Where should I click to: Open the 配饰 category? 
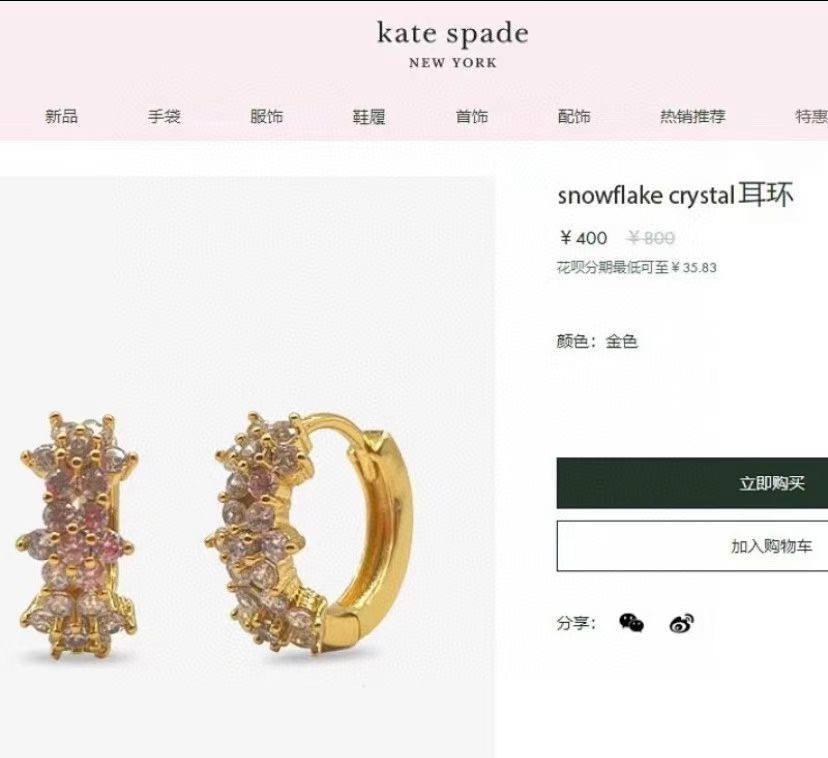pyautogui.click(x=574, y=116)
